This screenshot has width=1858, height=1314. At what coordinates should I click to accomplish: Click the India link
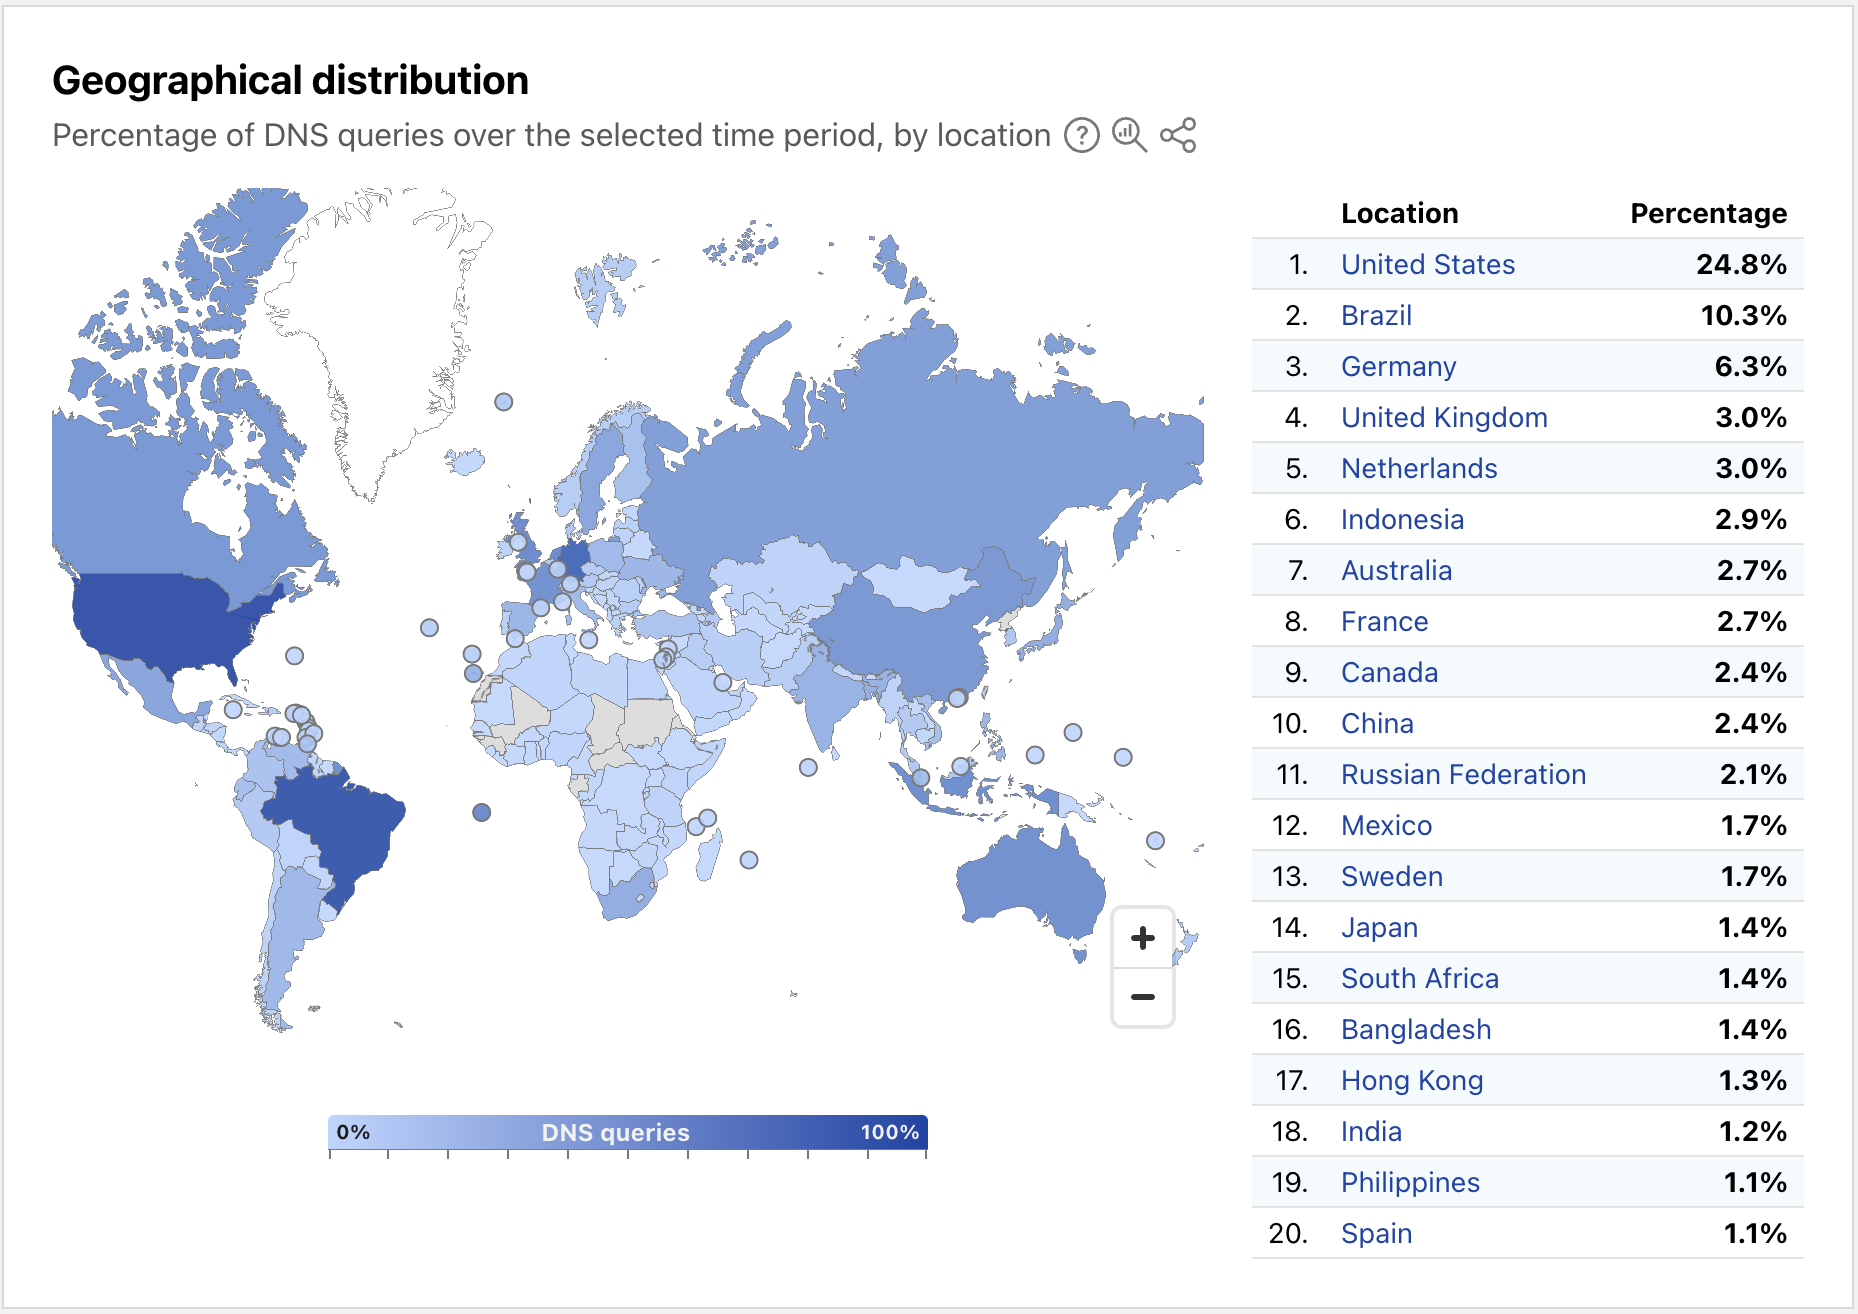(x=1371, y=1131)
